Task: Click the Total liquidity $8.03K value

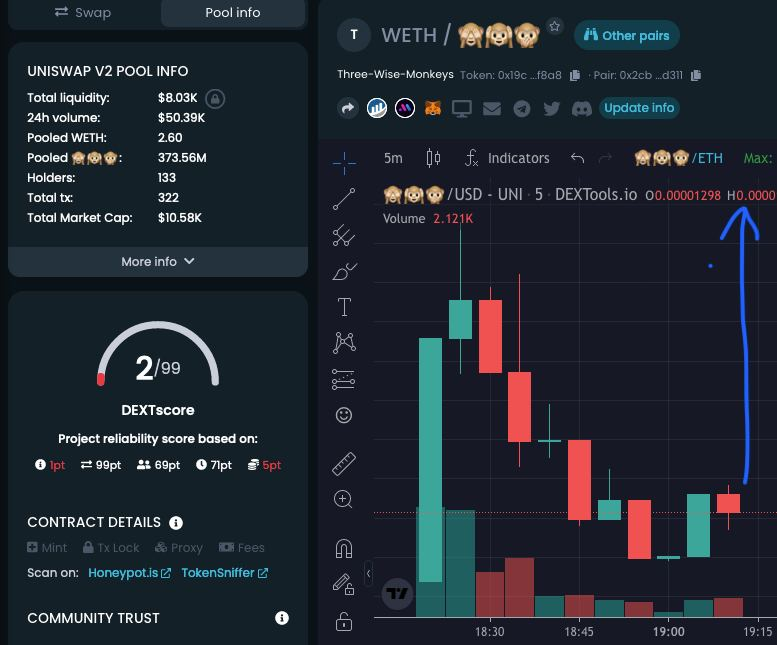Action: tap(177, 98)
